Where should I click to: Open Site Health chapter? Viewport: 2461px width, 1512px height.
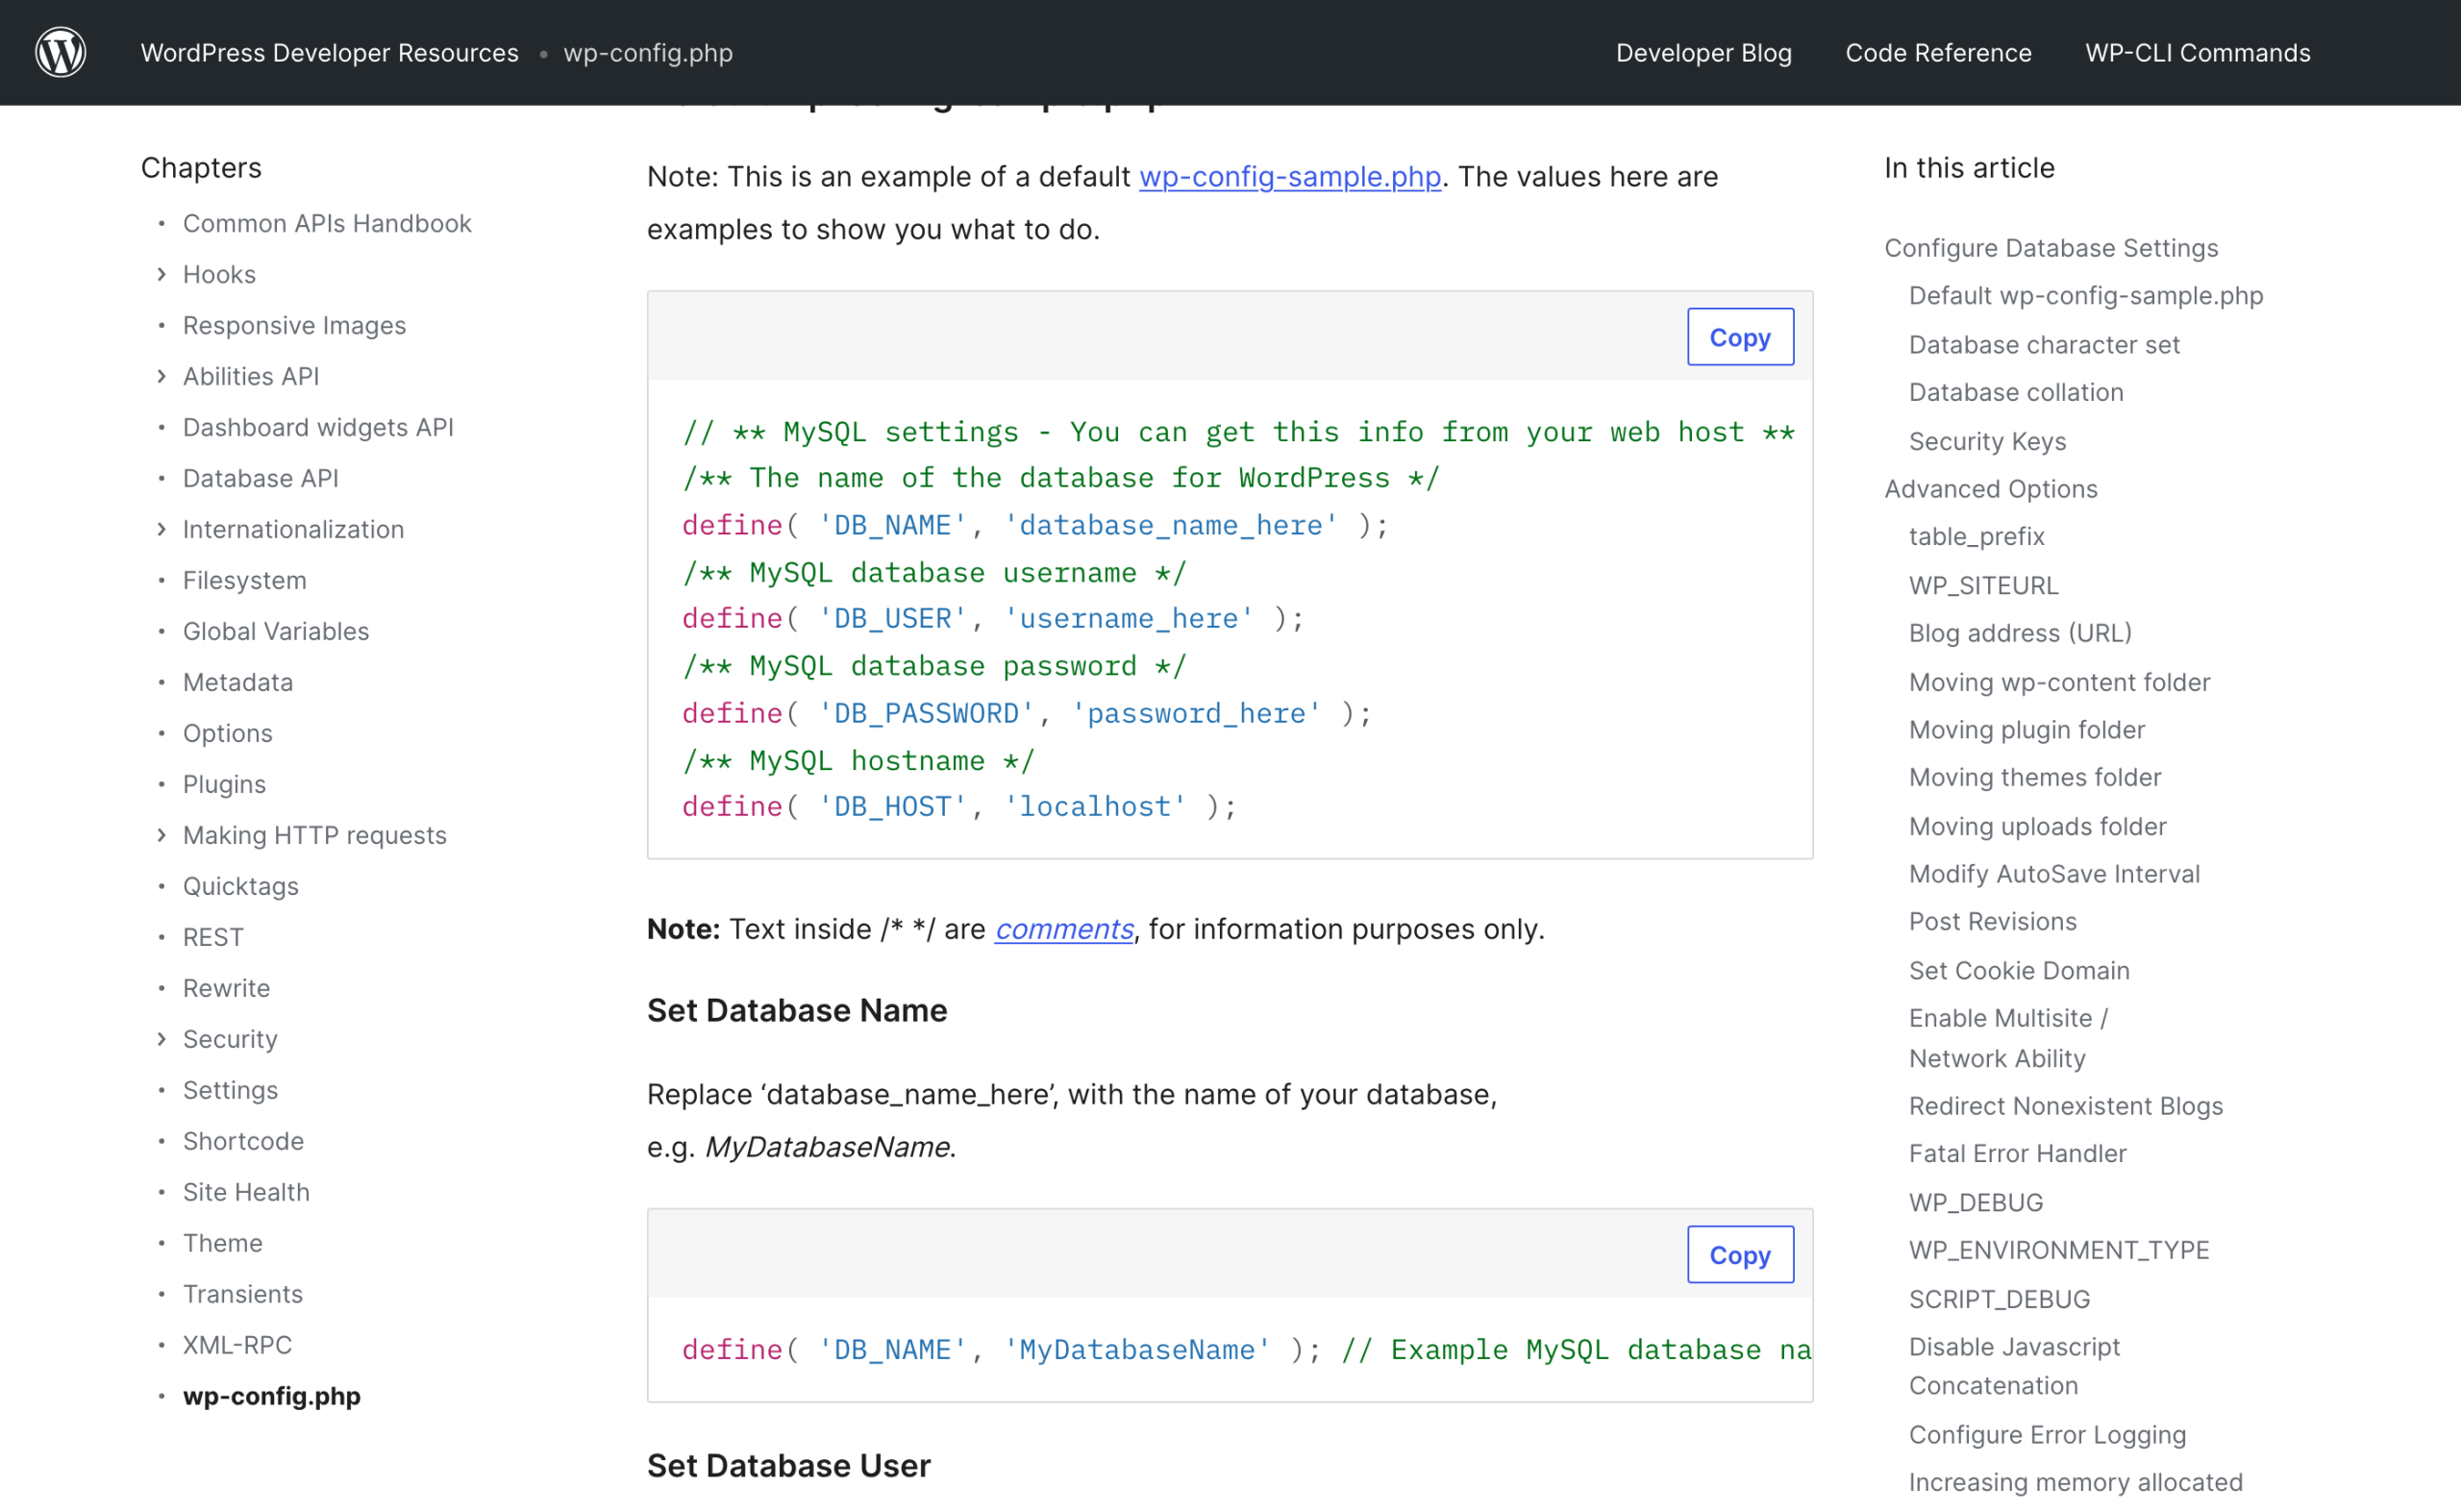(246, 1192)
